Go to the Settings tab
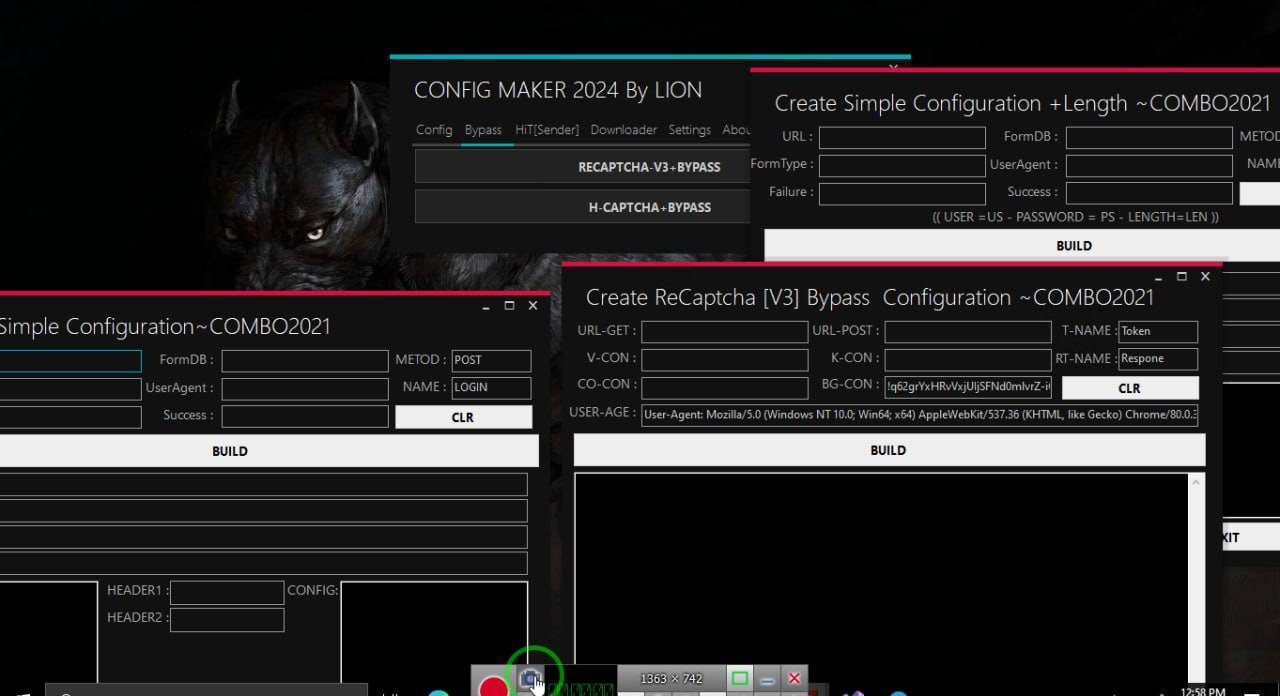Viewport: 1280px width, 696px height. [689, 130]
